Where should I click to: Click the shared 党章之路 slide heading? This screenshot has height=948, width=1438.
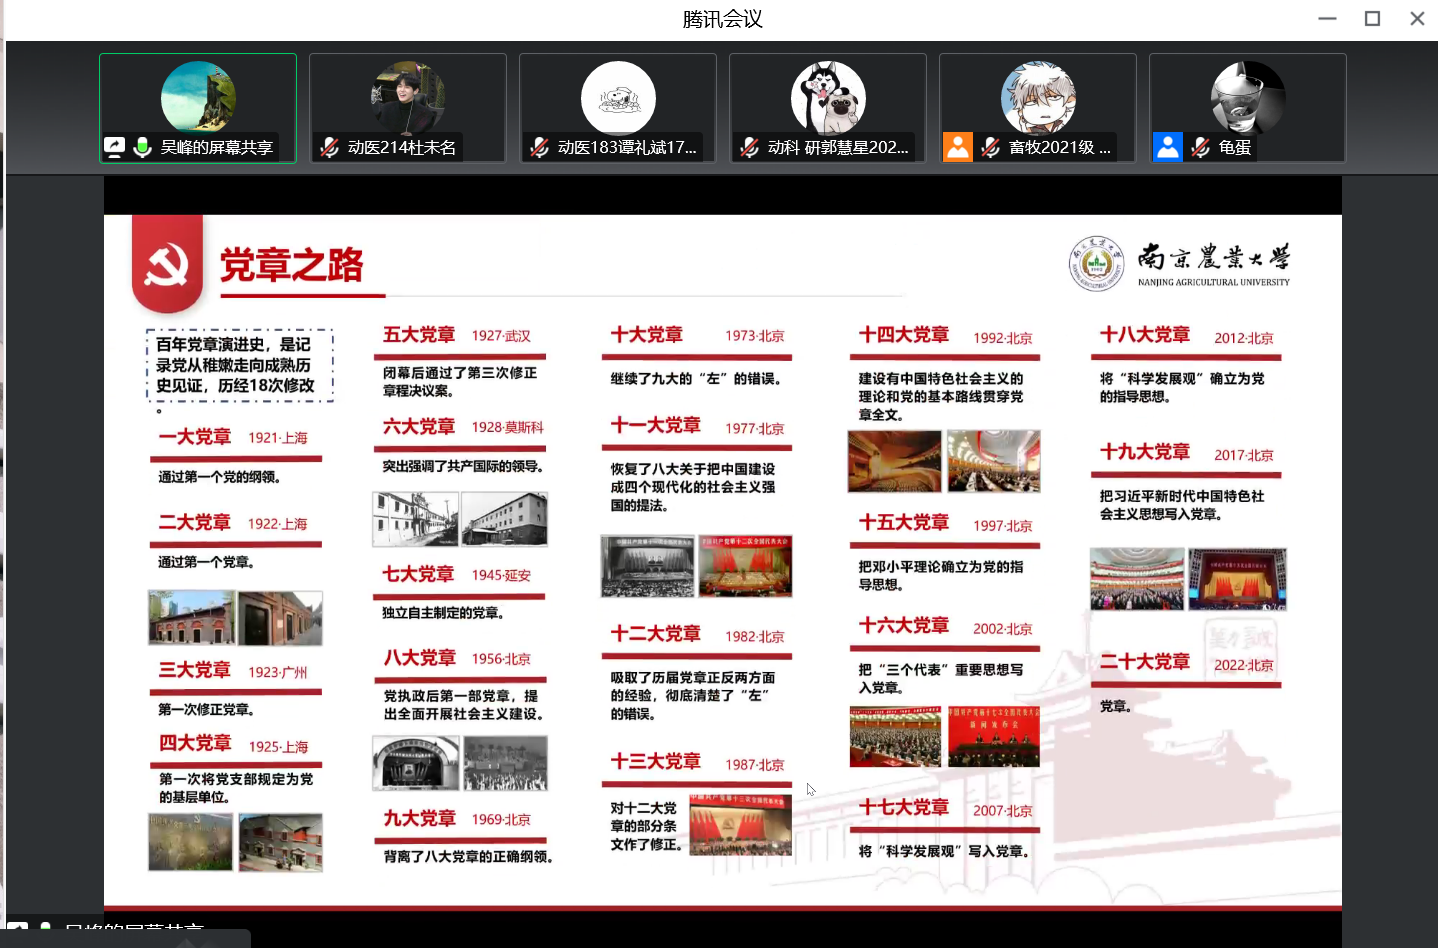tap(291, 265)
